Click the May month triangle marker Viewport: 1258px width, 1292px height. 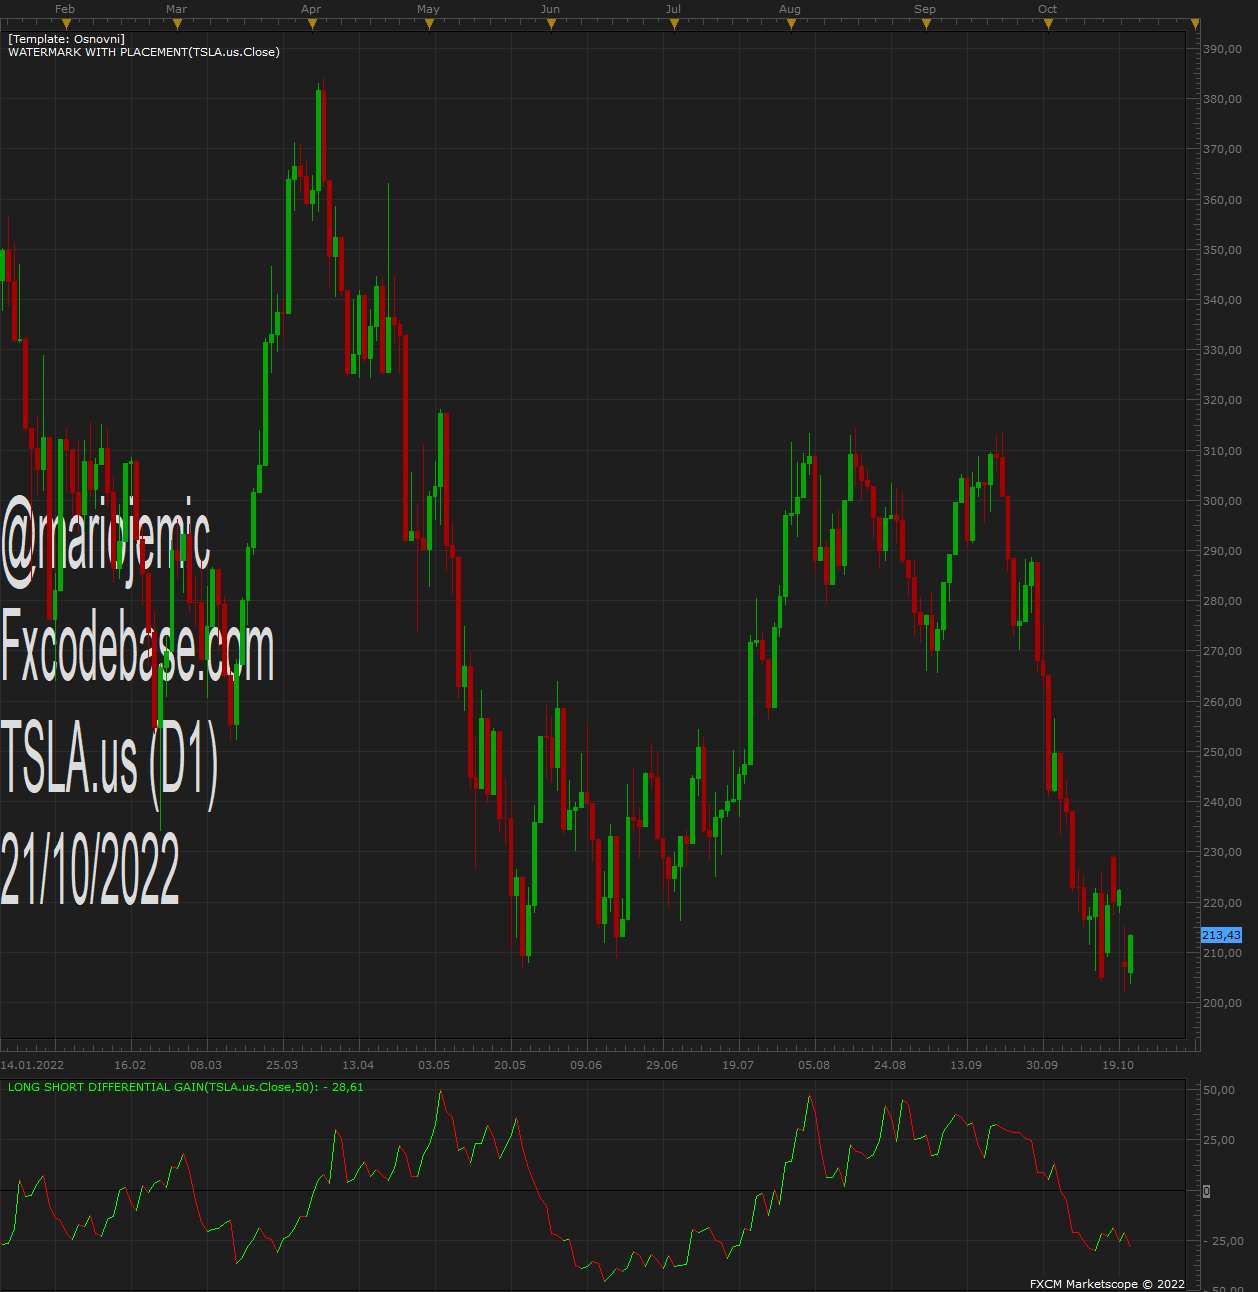(429, 24)
